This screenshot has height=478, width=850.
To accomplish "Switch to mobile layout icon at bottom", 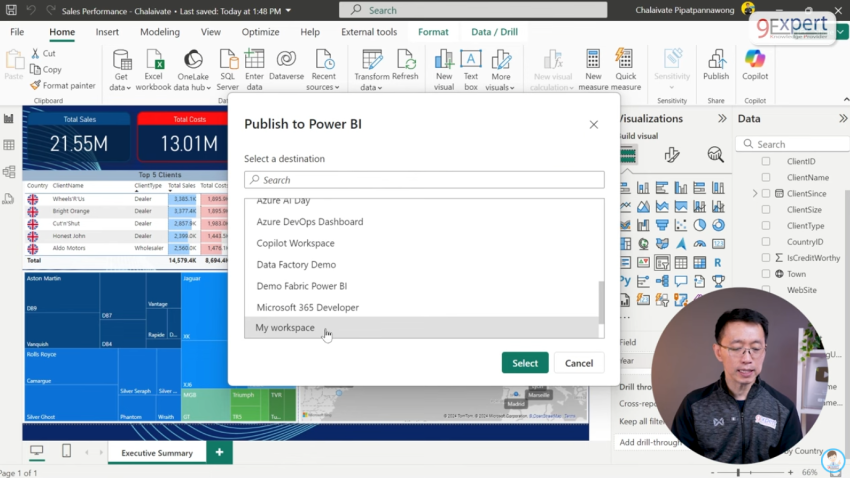I will tap(66, 451).
